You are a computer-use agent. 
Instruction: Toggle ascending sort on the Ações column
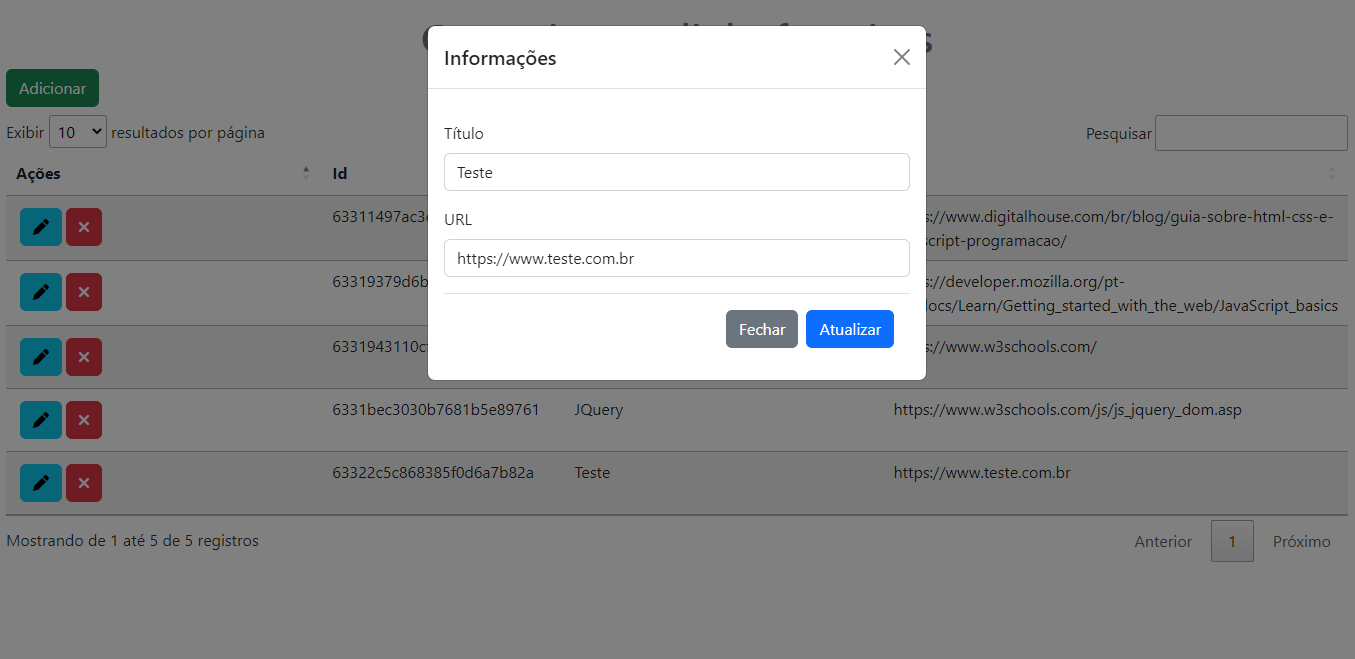[x=306, y=172]
